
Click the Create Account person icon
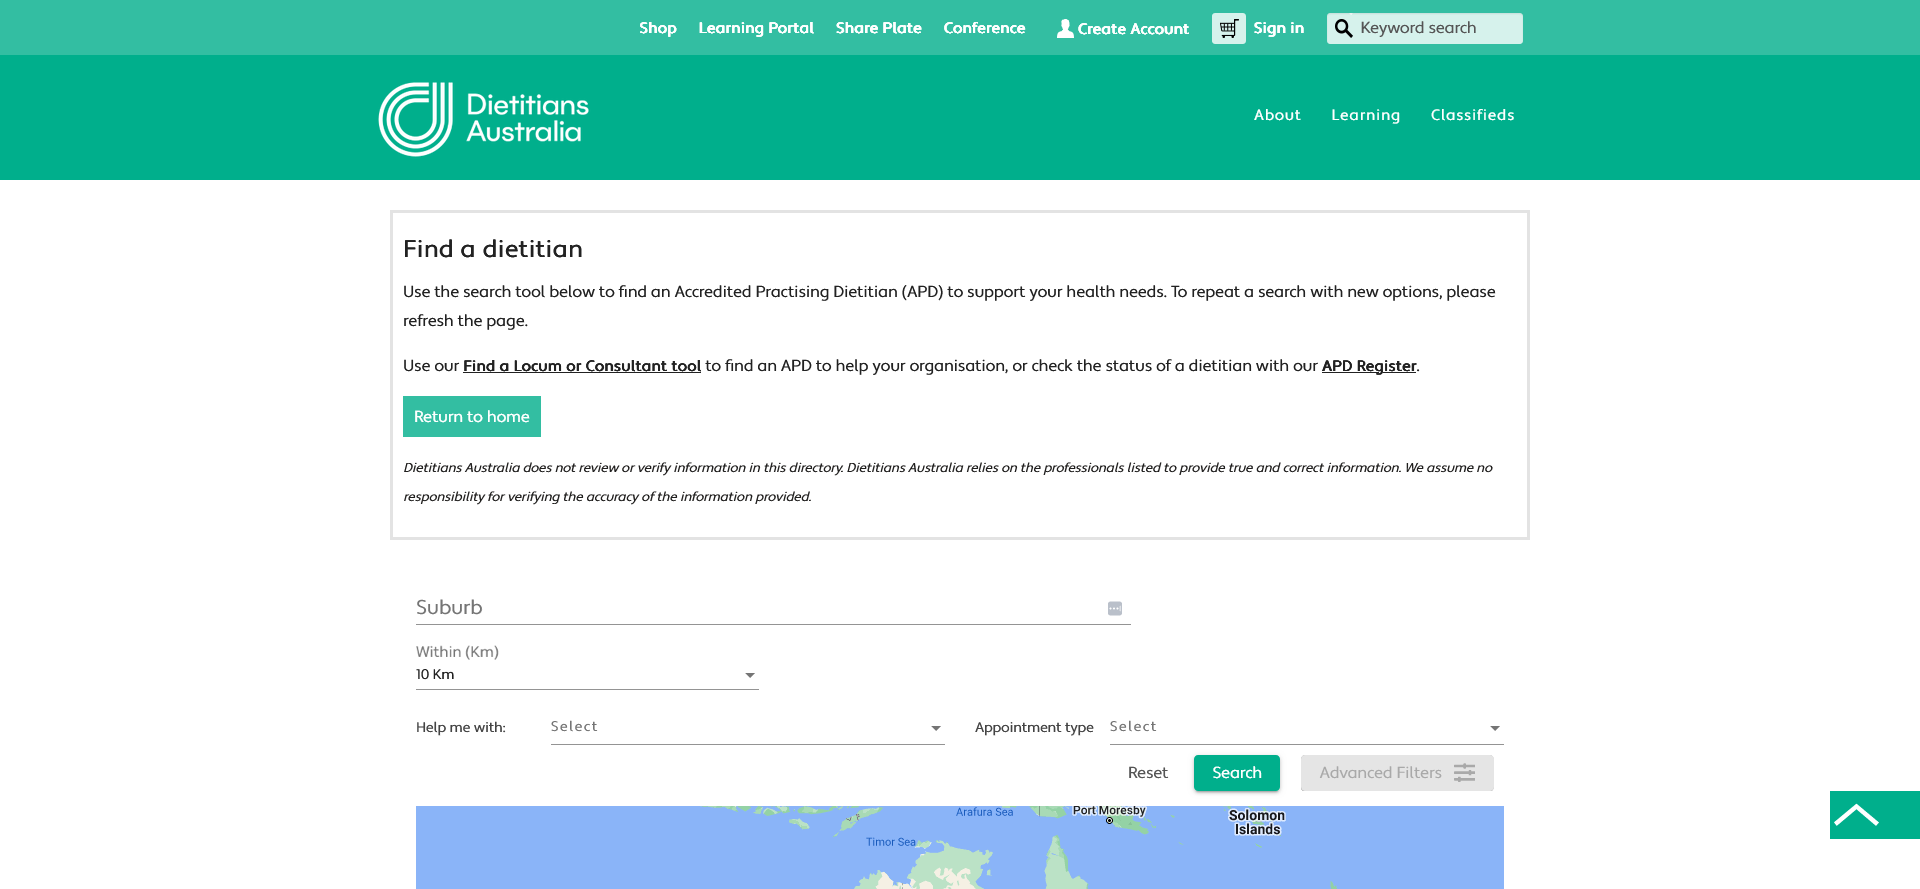tap(1065, 29)
